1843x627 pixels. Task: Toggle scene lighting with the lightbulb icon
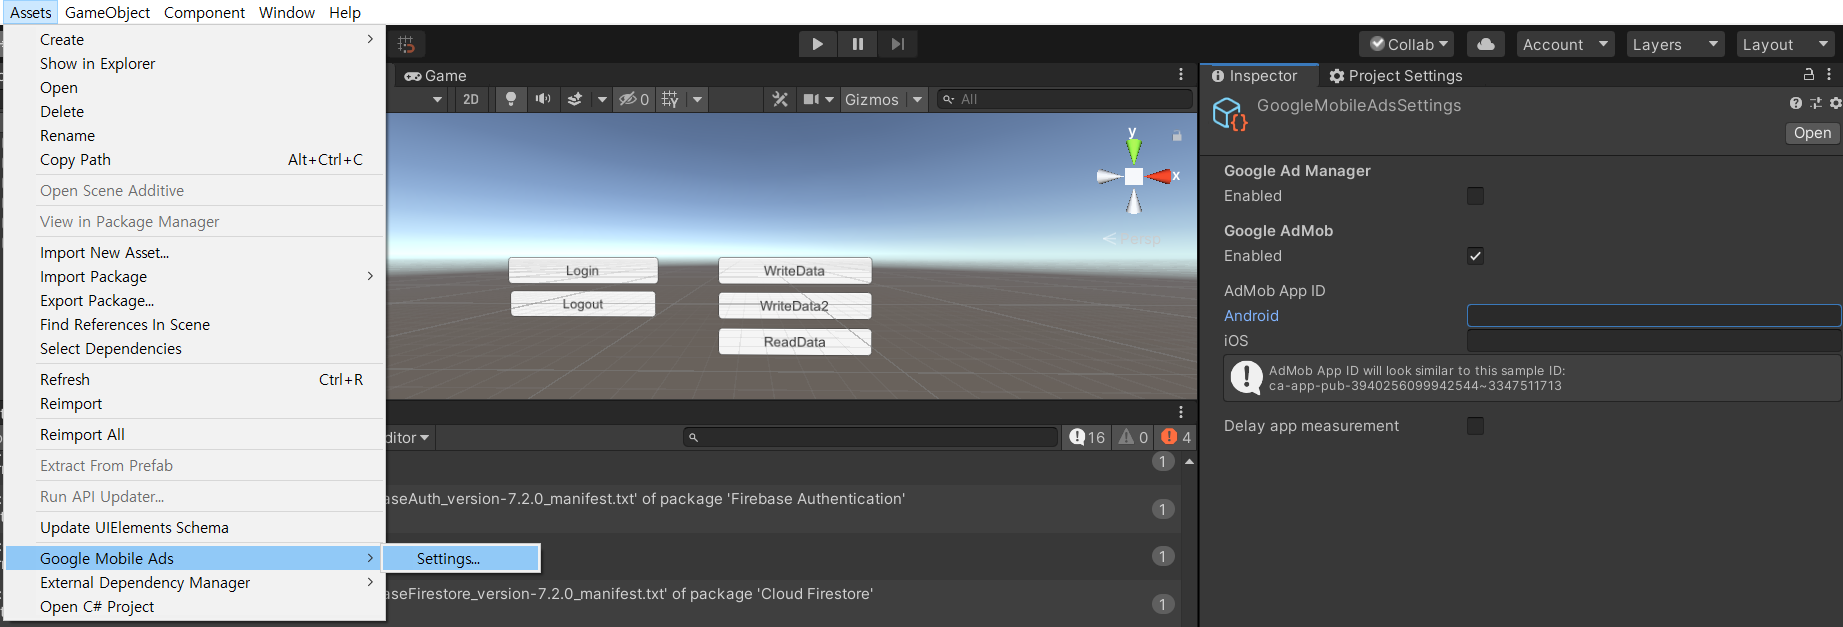(x=511, y=99)
